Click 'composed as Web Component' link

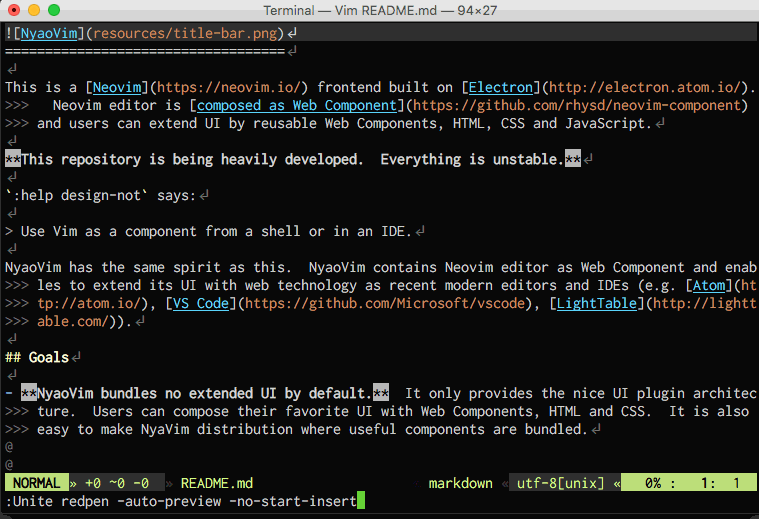[297, 106]
